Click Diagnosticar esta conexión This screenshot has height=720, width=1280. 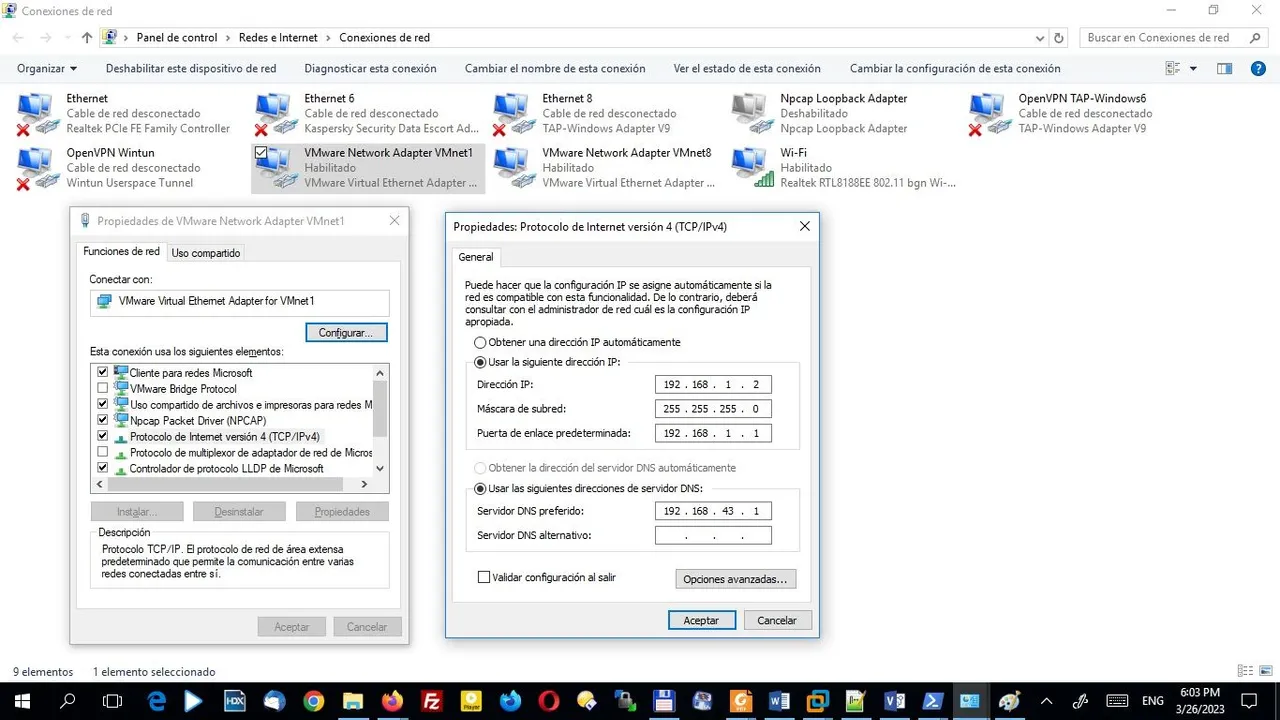pos(371,68)
